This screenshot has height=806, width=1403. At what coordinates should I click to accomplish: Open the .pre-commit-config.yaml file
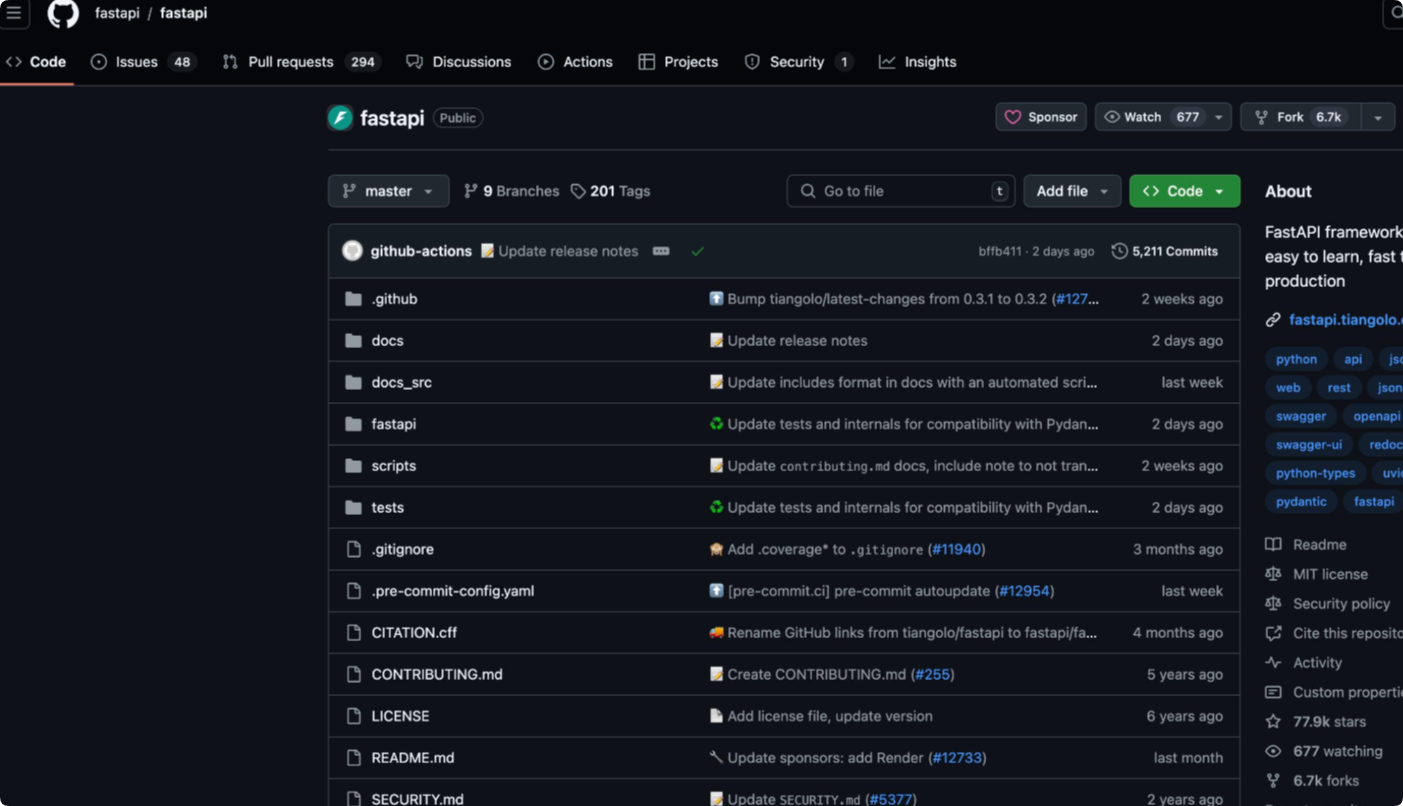(x=453, y=591)
